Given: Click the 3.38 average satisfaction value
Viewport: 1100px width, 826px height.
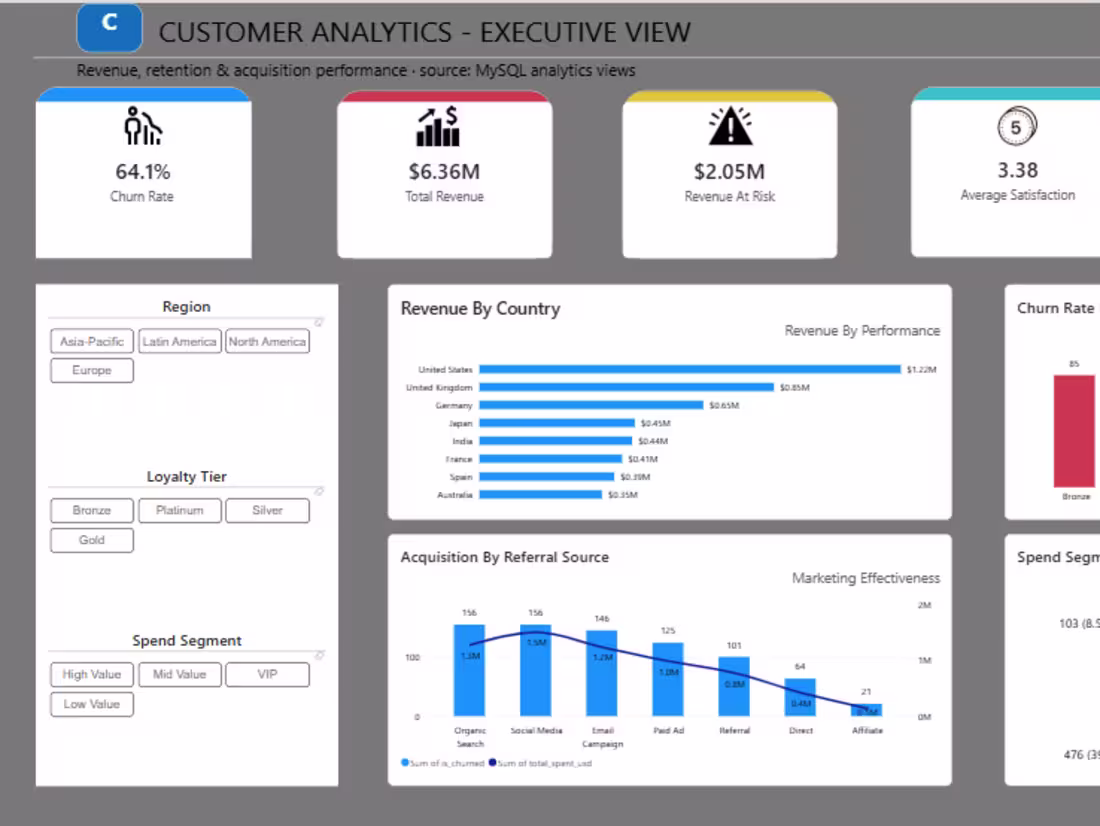Looking at the screenshot, I should click(x=1017, y=171).
